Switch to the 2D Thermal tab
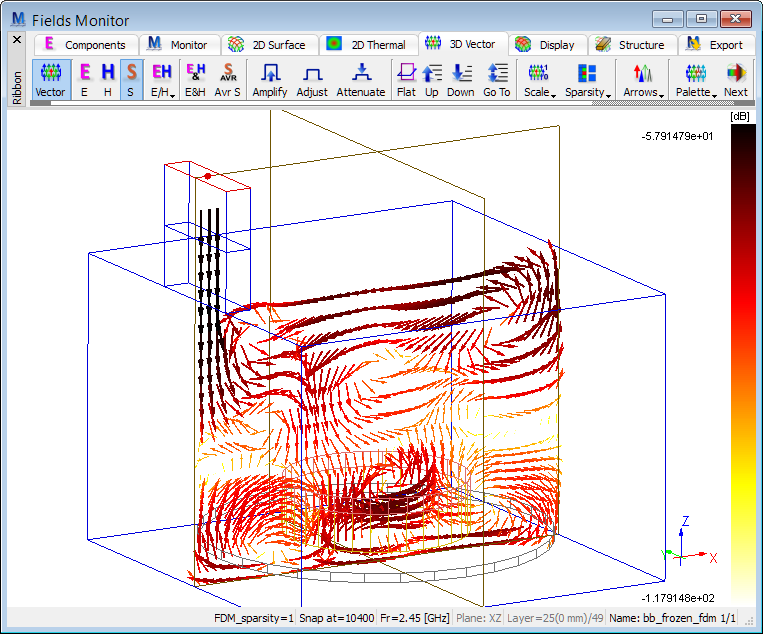 368,44
